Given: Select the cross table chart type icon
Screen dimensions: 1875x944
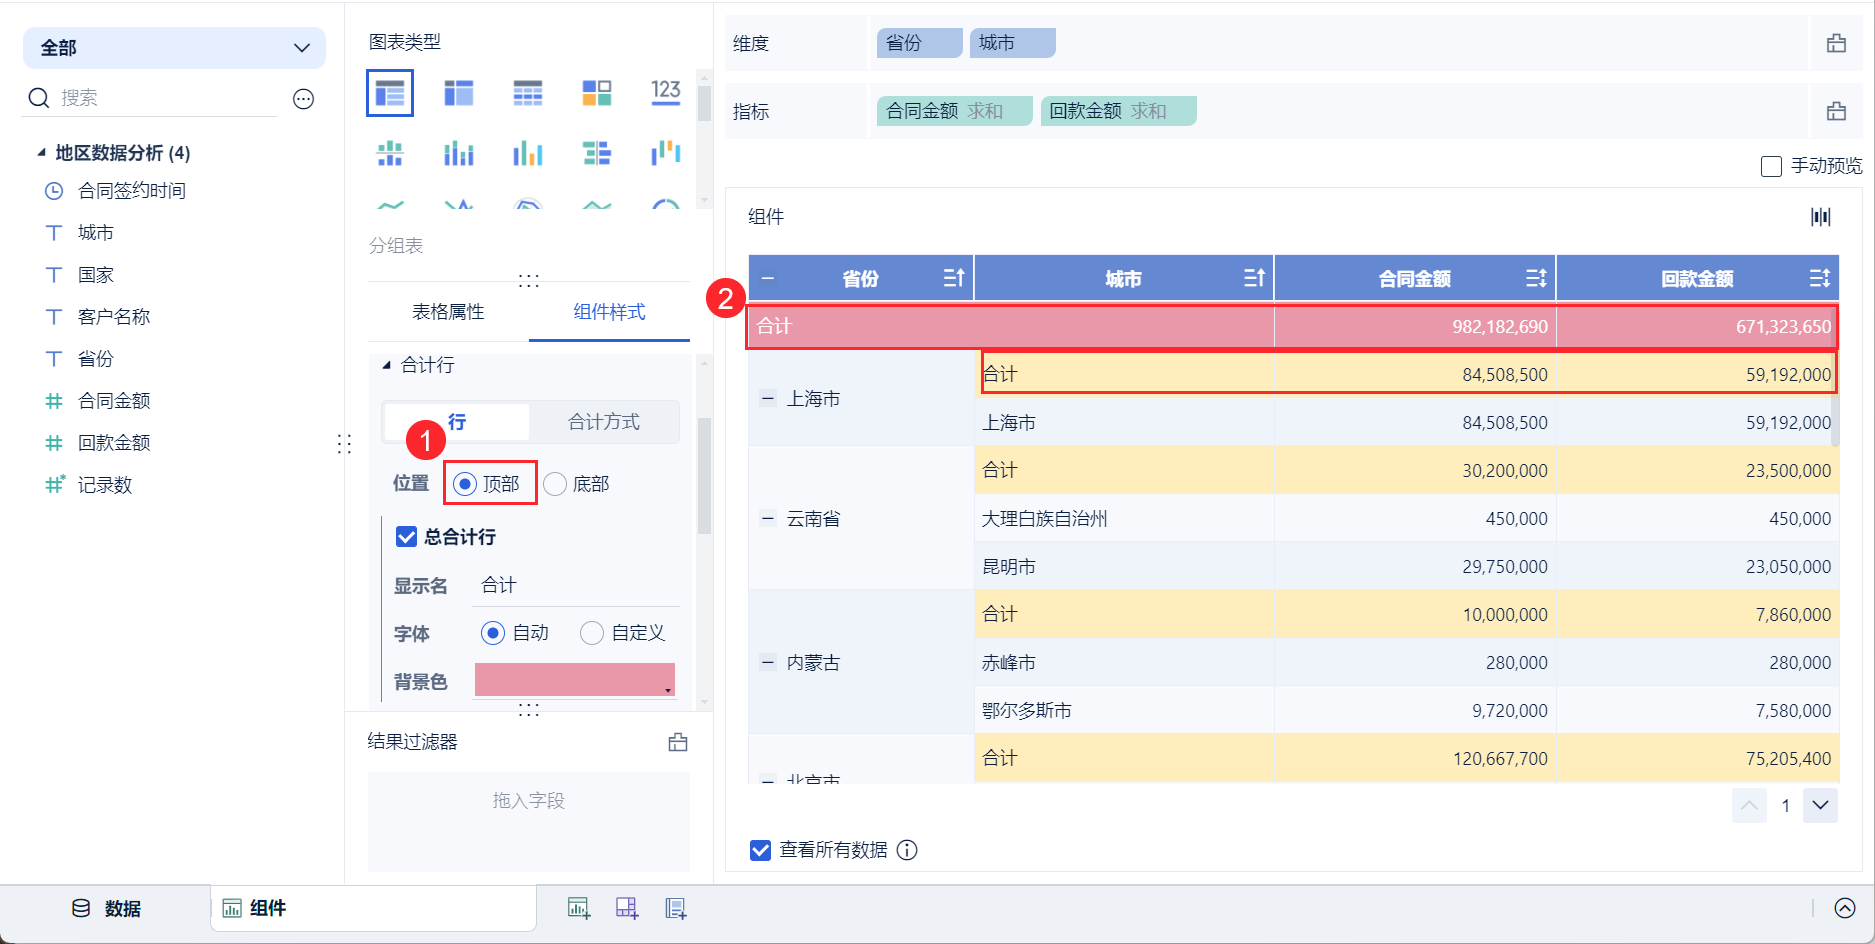Looking at the screenshot, I should tap(459, 93).
